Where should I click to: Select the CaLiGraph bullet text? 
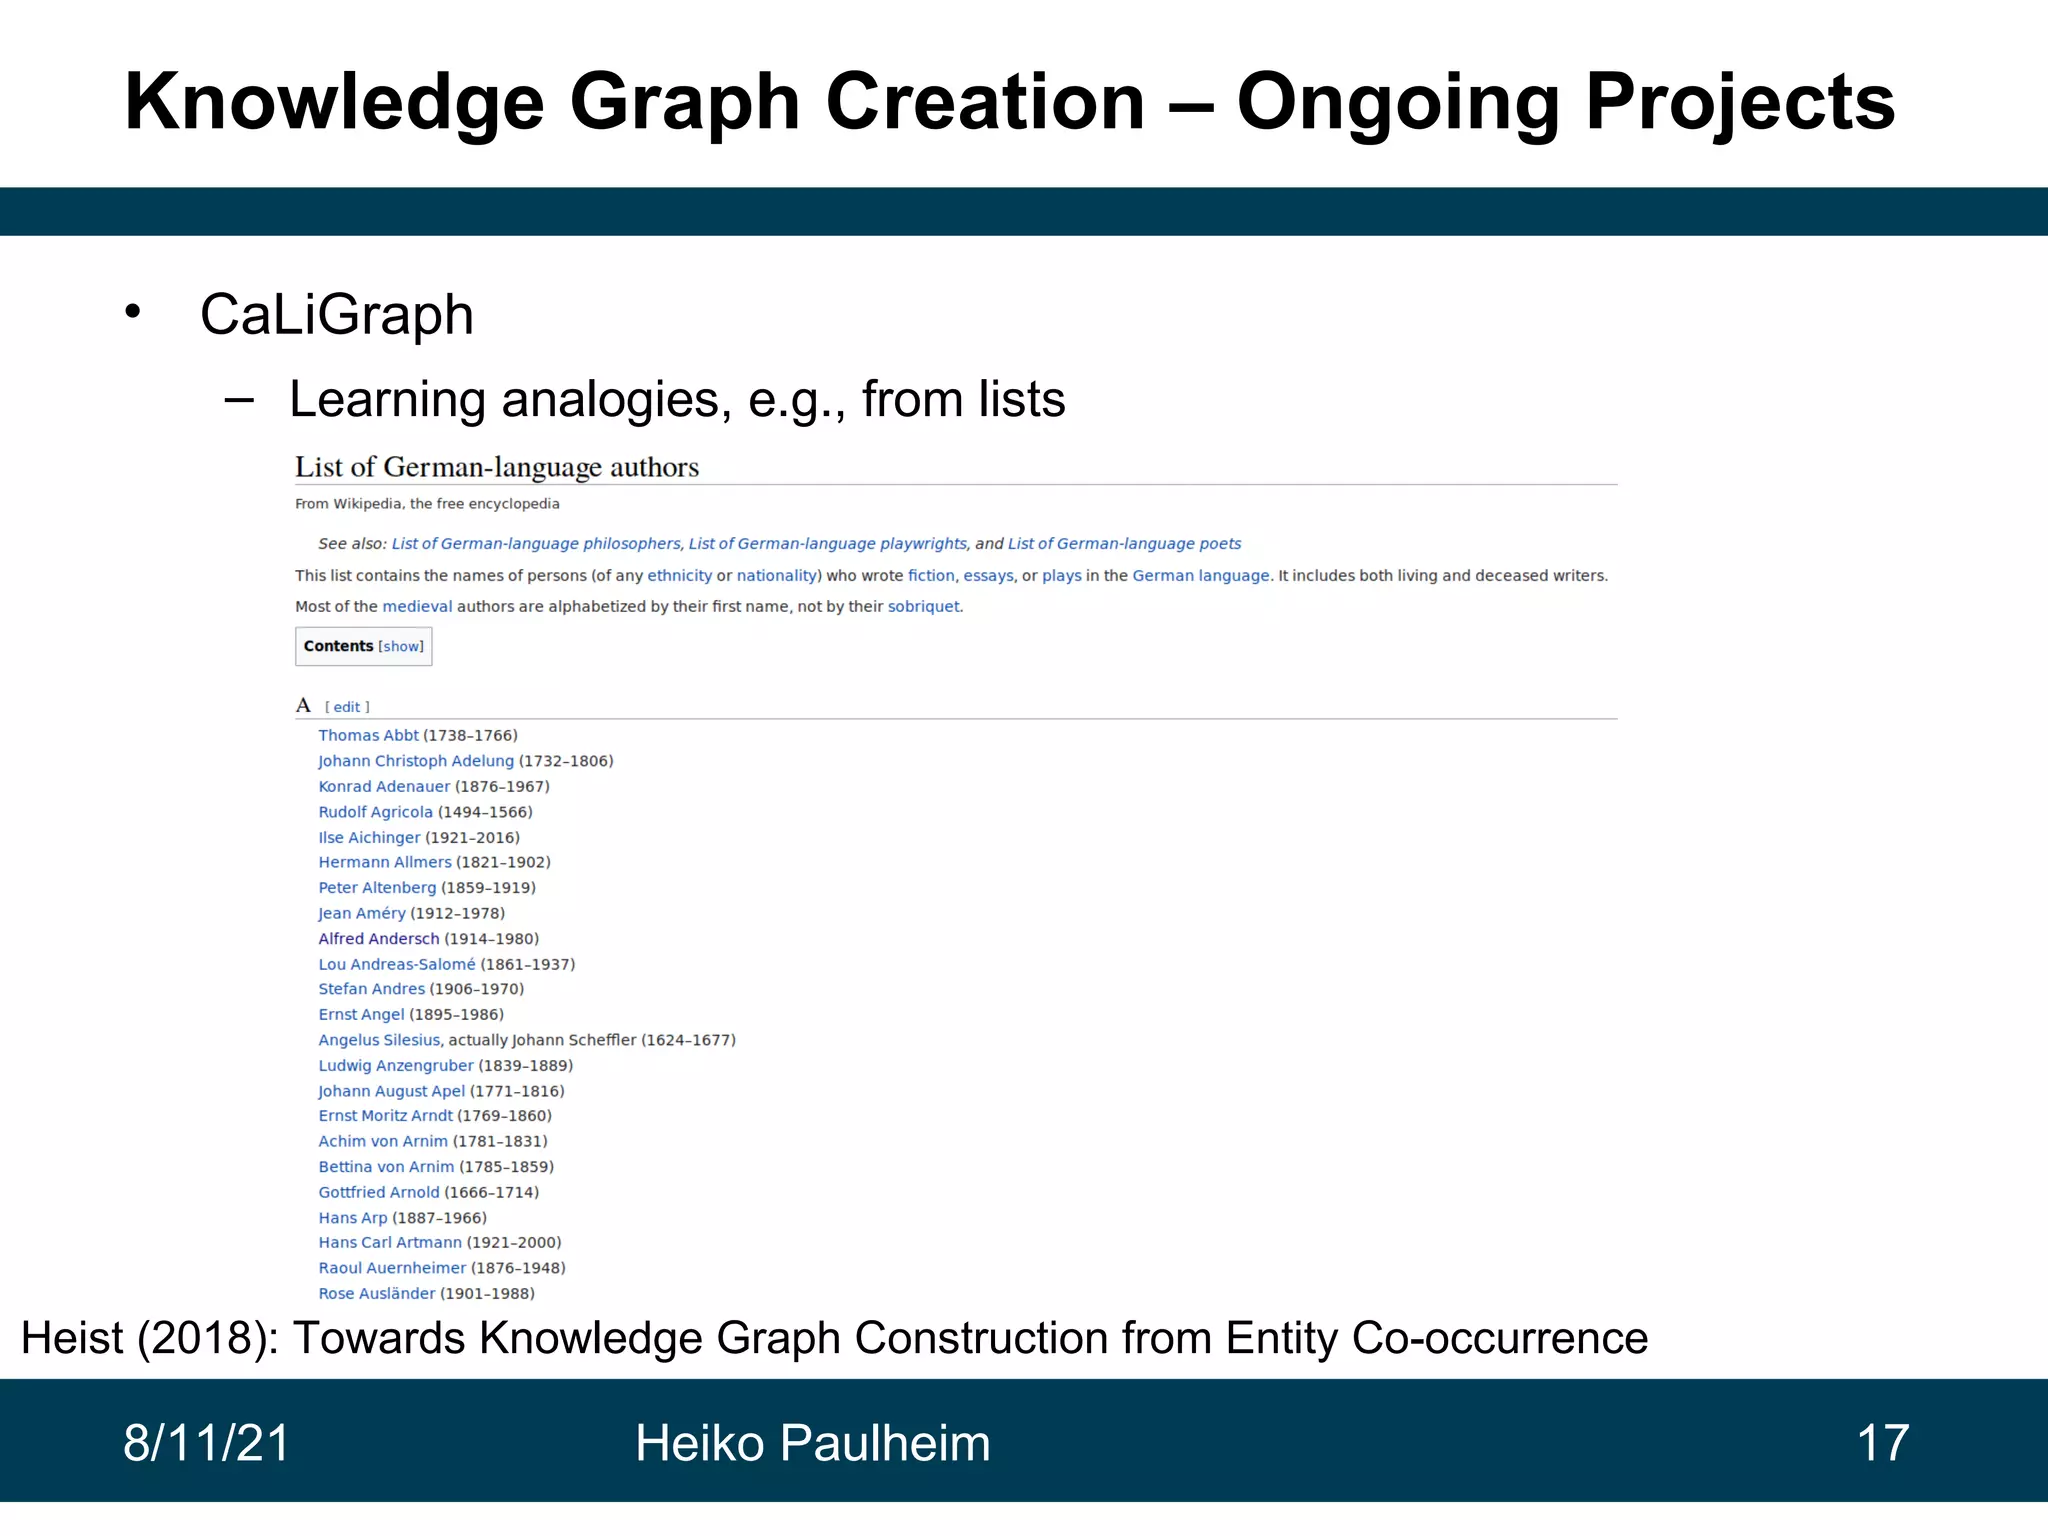click(337, 316)
